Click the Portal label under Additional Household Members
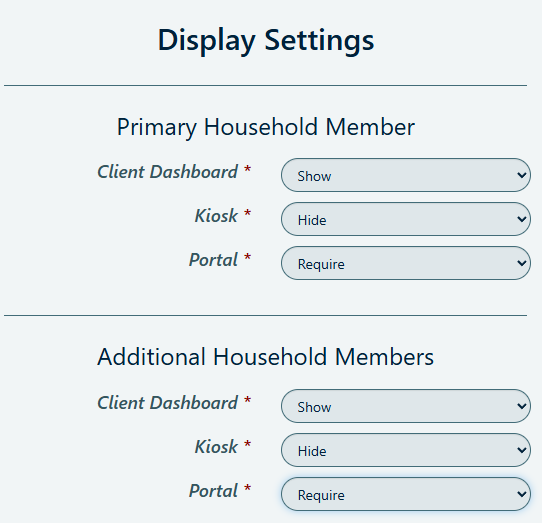The height and width of the screenshot is (523, 542). pyautogui.click(x=213, y=491)
